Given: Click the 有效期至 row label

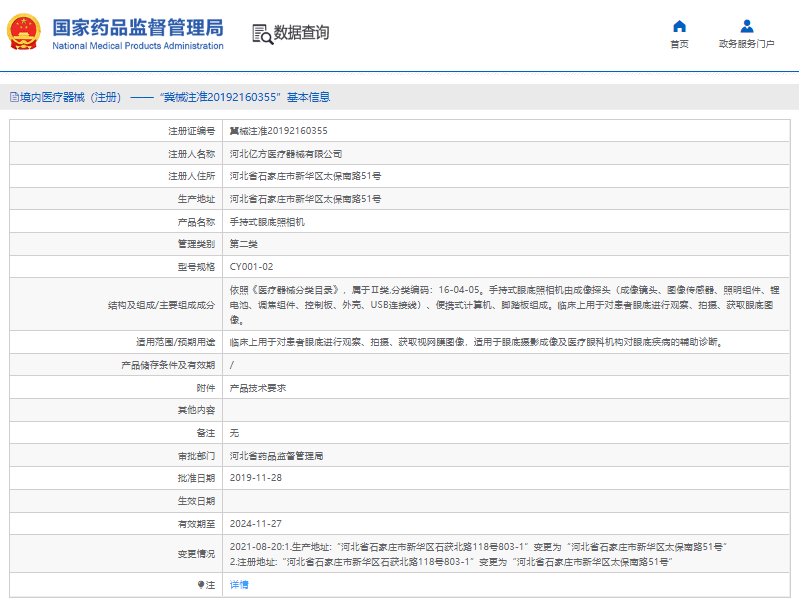Looking at the screenshot, I should tap(196, 523).
